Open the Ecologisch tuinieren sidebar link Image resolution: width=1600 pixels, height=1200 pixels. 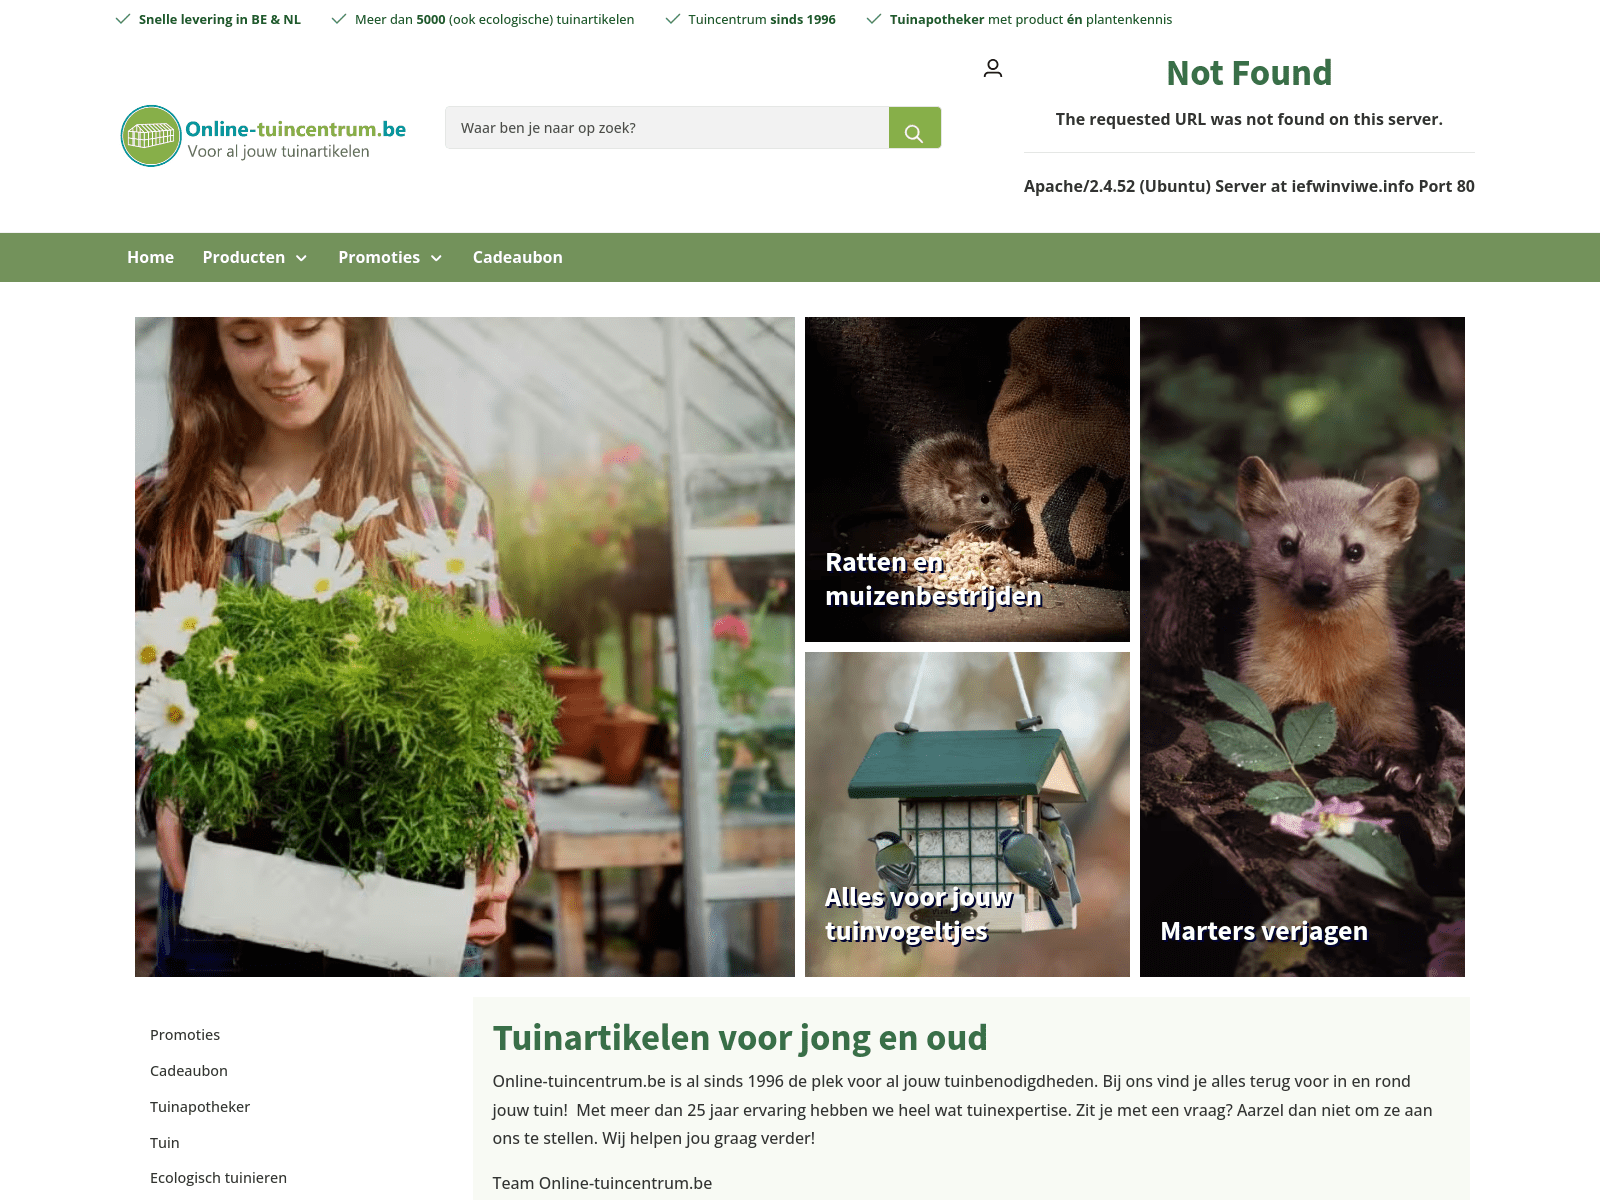coord(218,1178)
